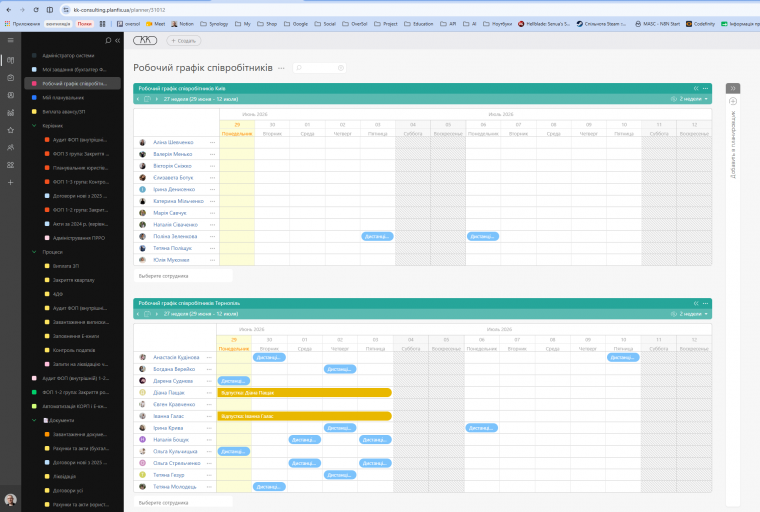Open Notion bookmark in bookmarks bar
This screenshot has height=512, width=760.
[183, 24]
